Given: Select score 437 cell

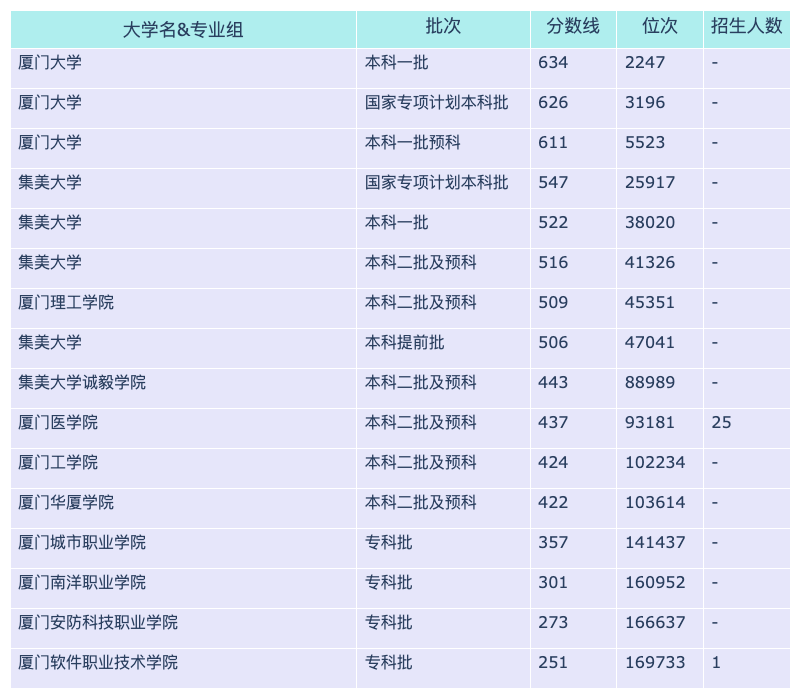Looking at the screenshot, I should (553, 422).
